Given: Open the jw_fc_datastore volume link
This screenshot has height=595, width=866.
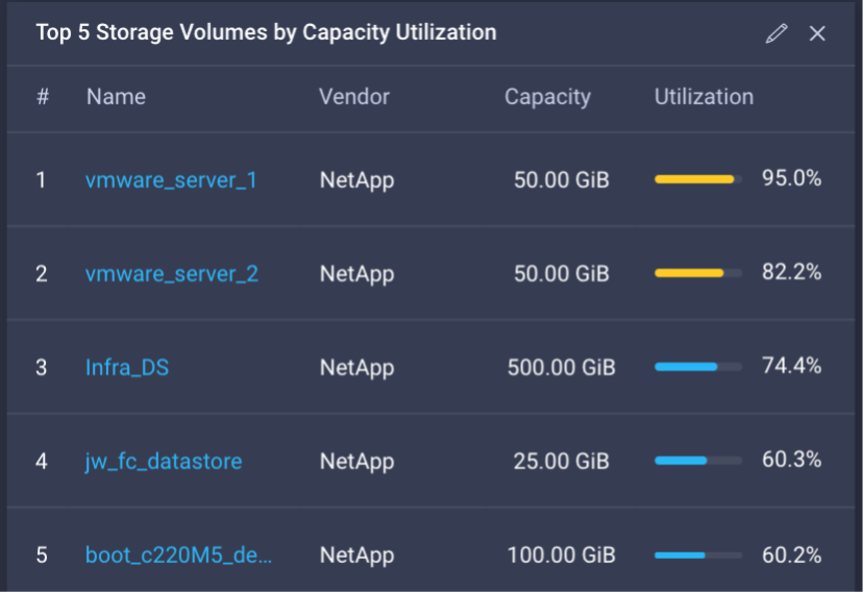Looking at the screenshot, I should (164, 462).
